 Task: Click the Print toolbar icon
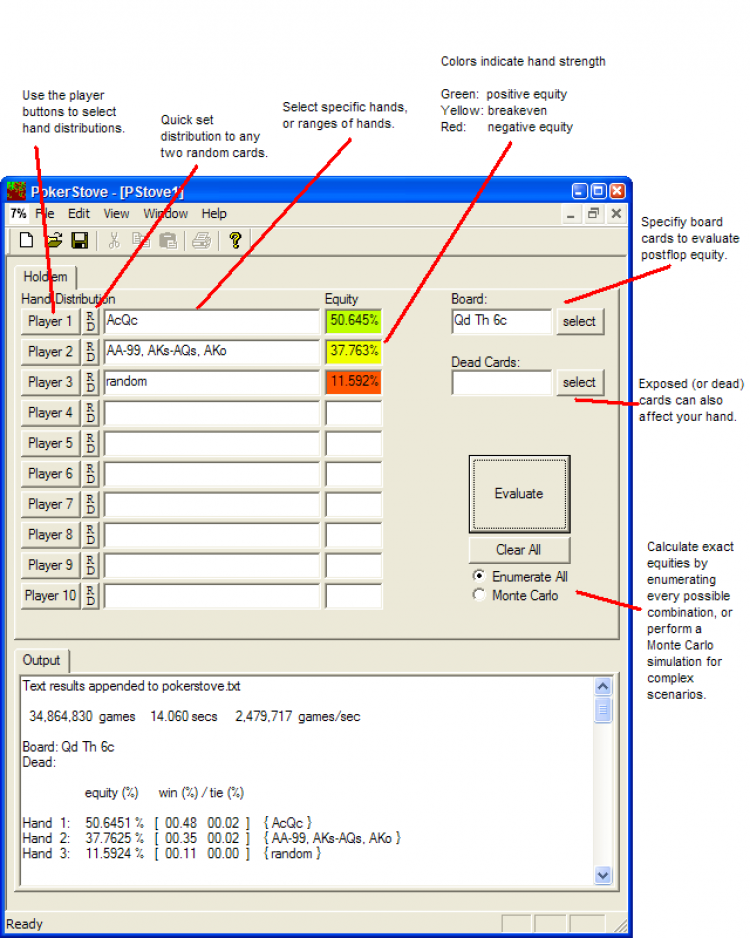pyautogui.click(x=202, y=240)
